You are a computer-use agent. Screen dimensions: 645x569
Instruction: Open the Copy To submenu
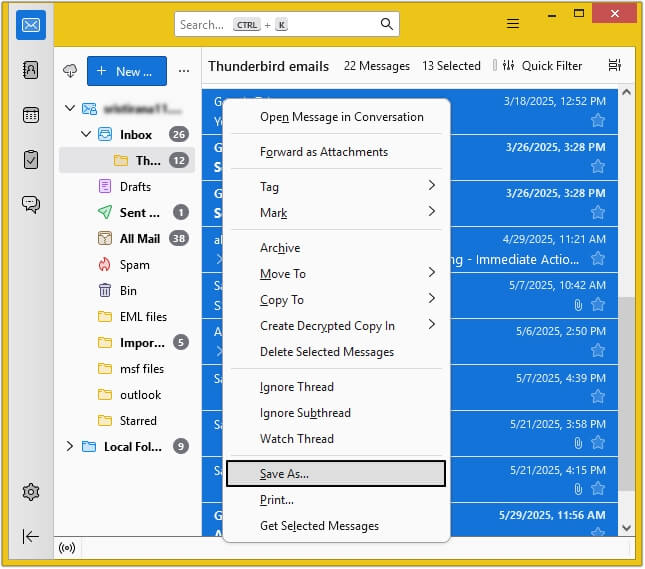tap(336, 300)
